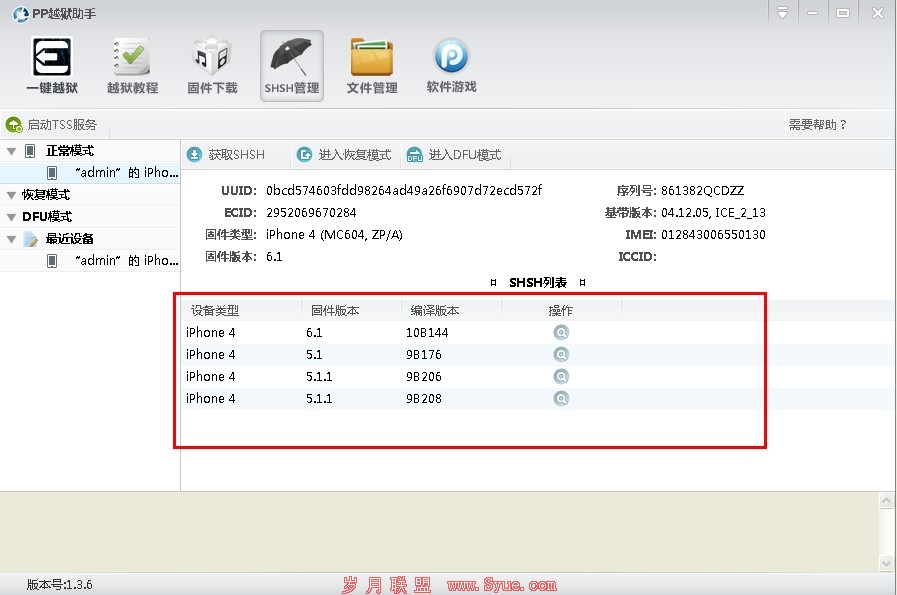View SHSH for build 9B176 row

pos(561,354)
